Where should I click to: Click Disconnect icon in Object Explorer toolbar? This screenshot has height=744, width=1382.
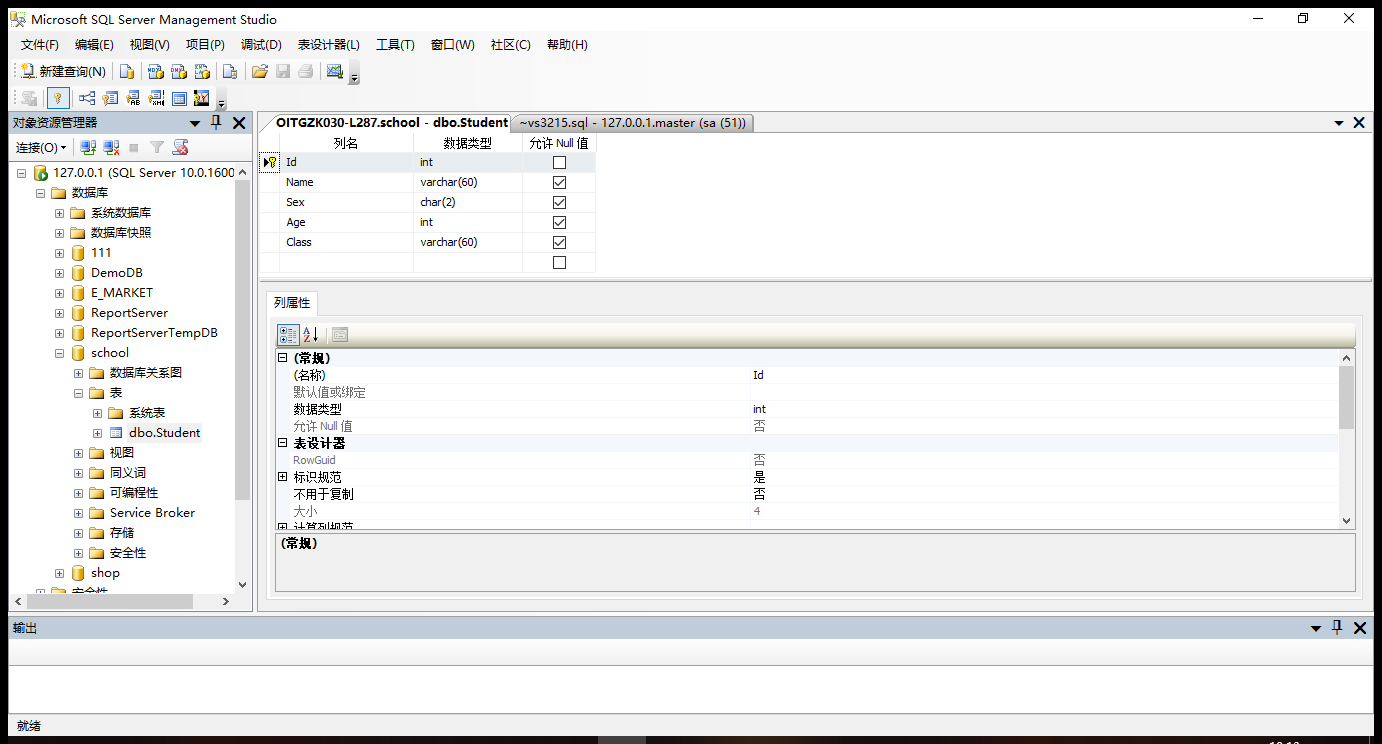tap(112, 147)
